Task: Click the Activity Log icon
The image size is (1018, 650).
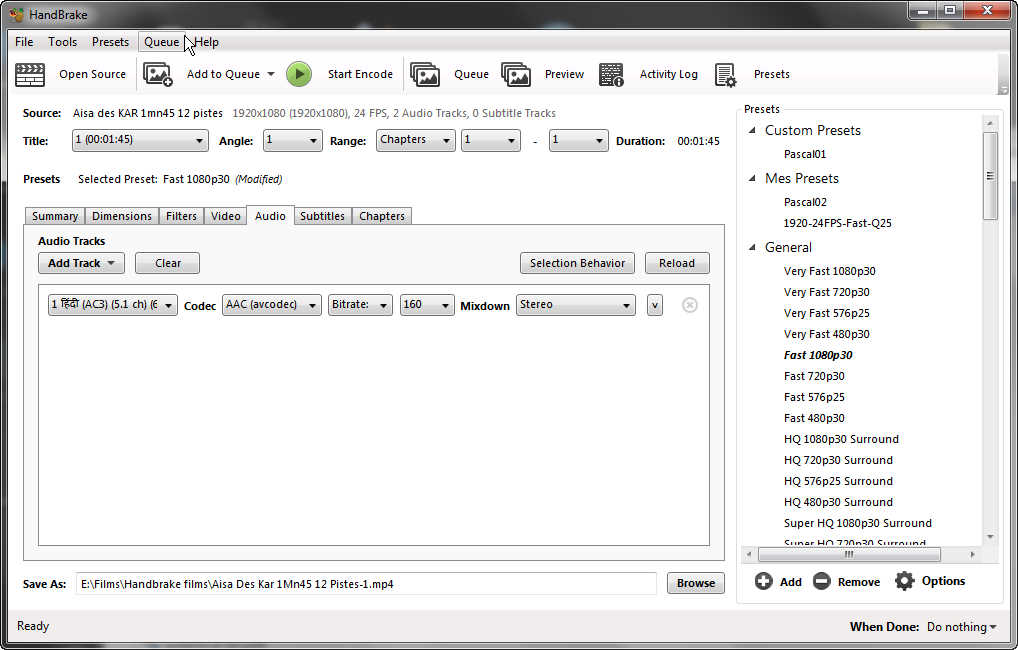Action: coord(611,75)
